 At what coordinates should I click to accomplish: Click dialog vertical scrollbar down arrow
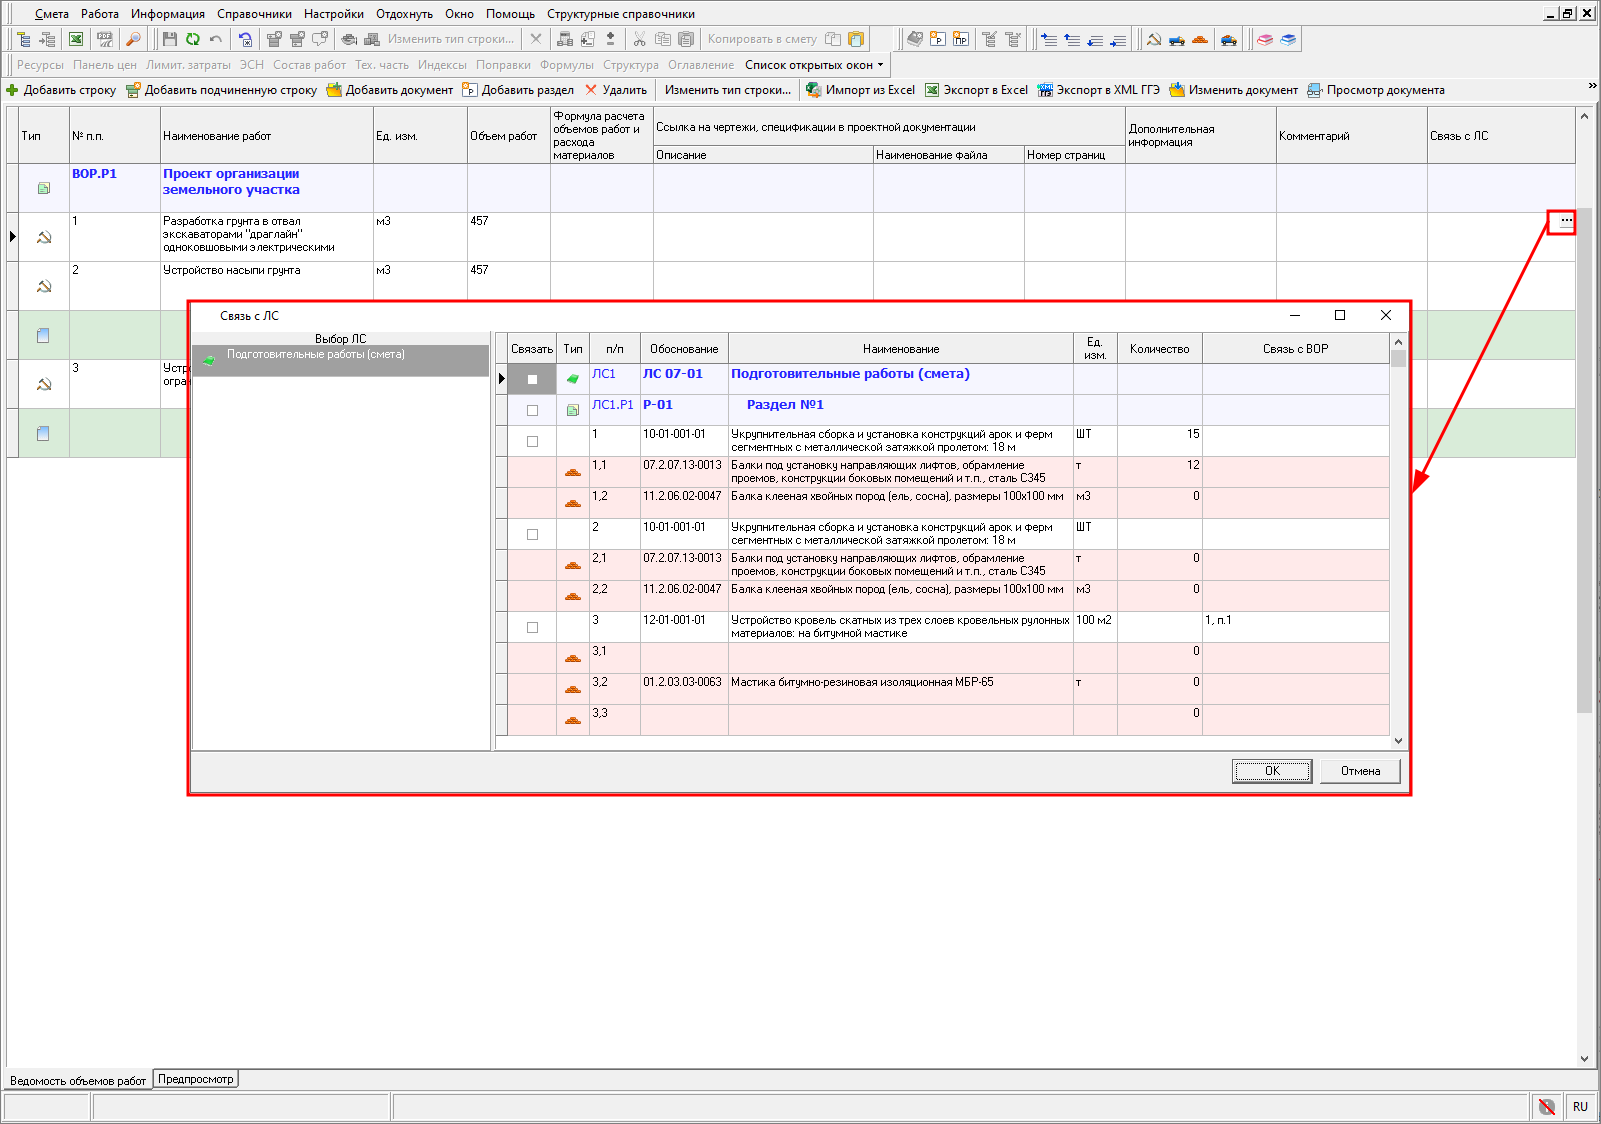coord(1398,741)
